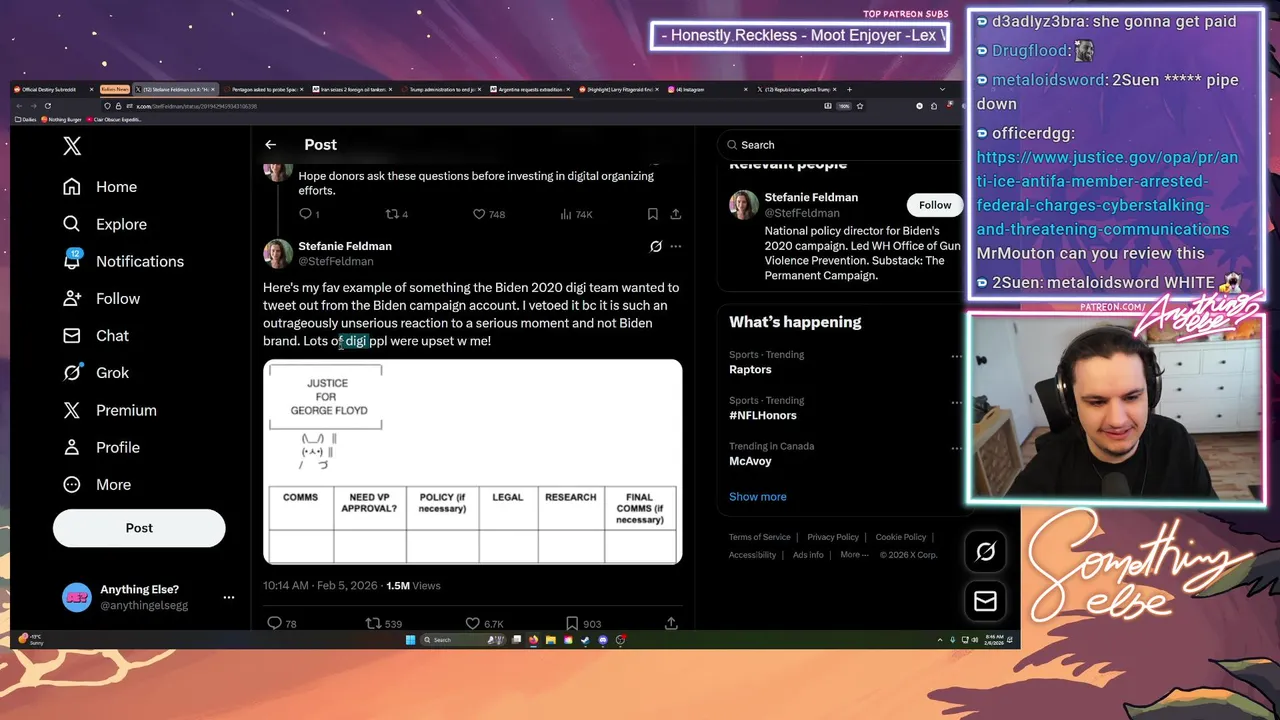Screen dimensions: 1280x720
Task: Open three-dot menu on Stefanie Feldman's post
Action: [676, 246]
